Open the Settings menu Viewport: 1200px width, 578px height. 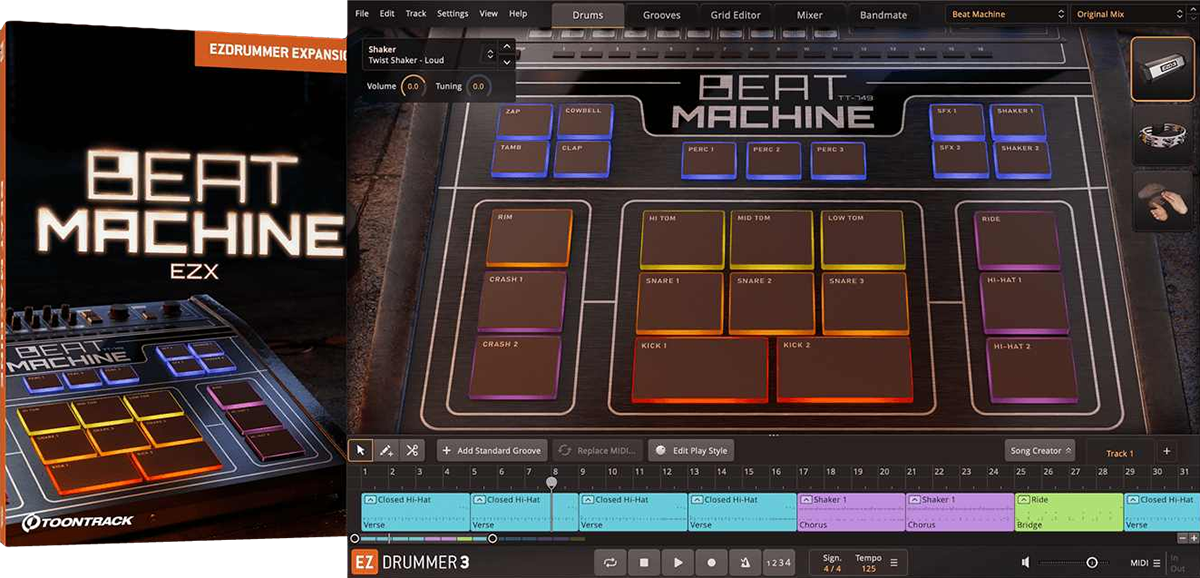point(452,14)
